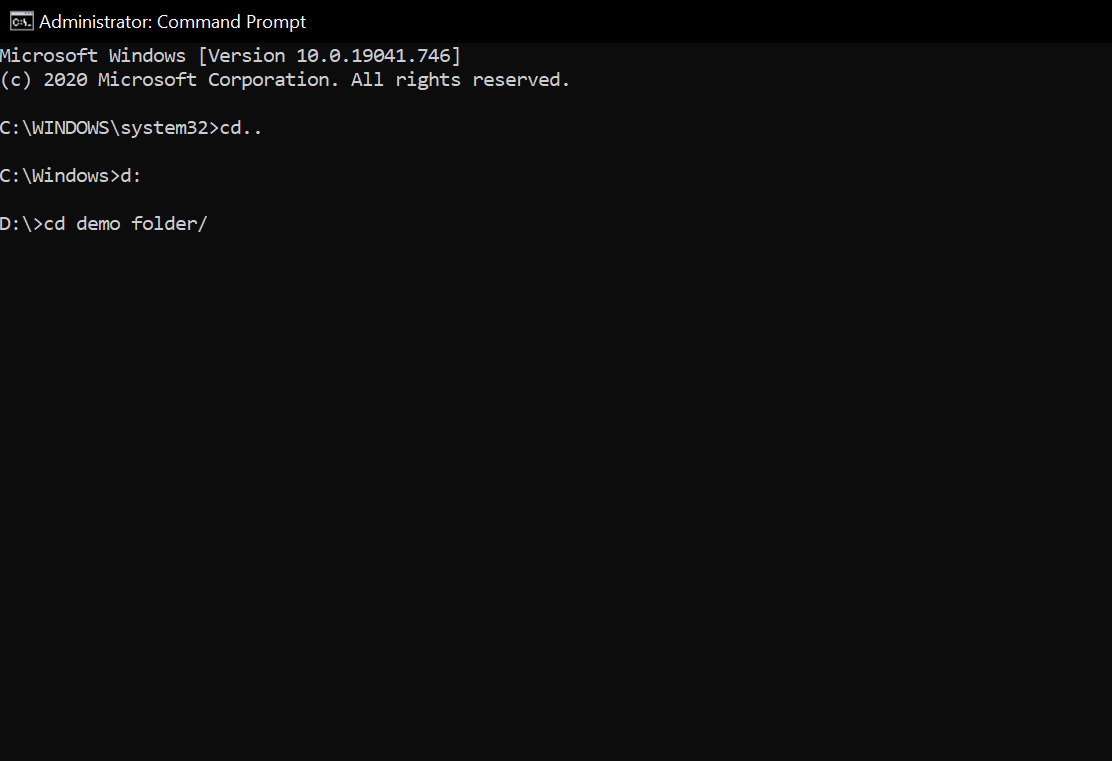Click the "Microsoft Windows" text on the first line
Screen dimensions: 1112x761
click(93, 56)
